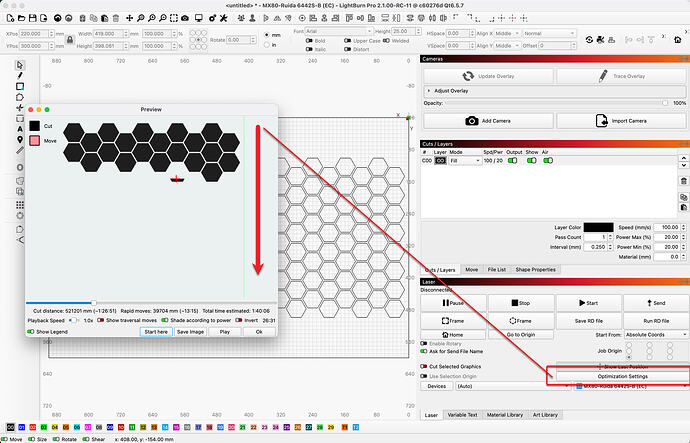The height and width of the screenshot is (443, 690).
Task: Toggle Shade according to power in Preview
Action: pos(165,320)
